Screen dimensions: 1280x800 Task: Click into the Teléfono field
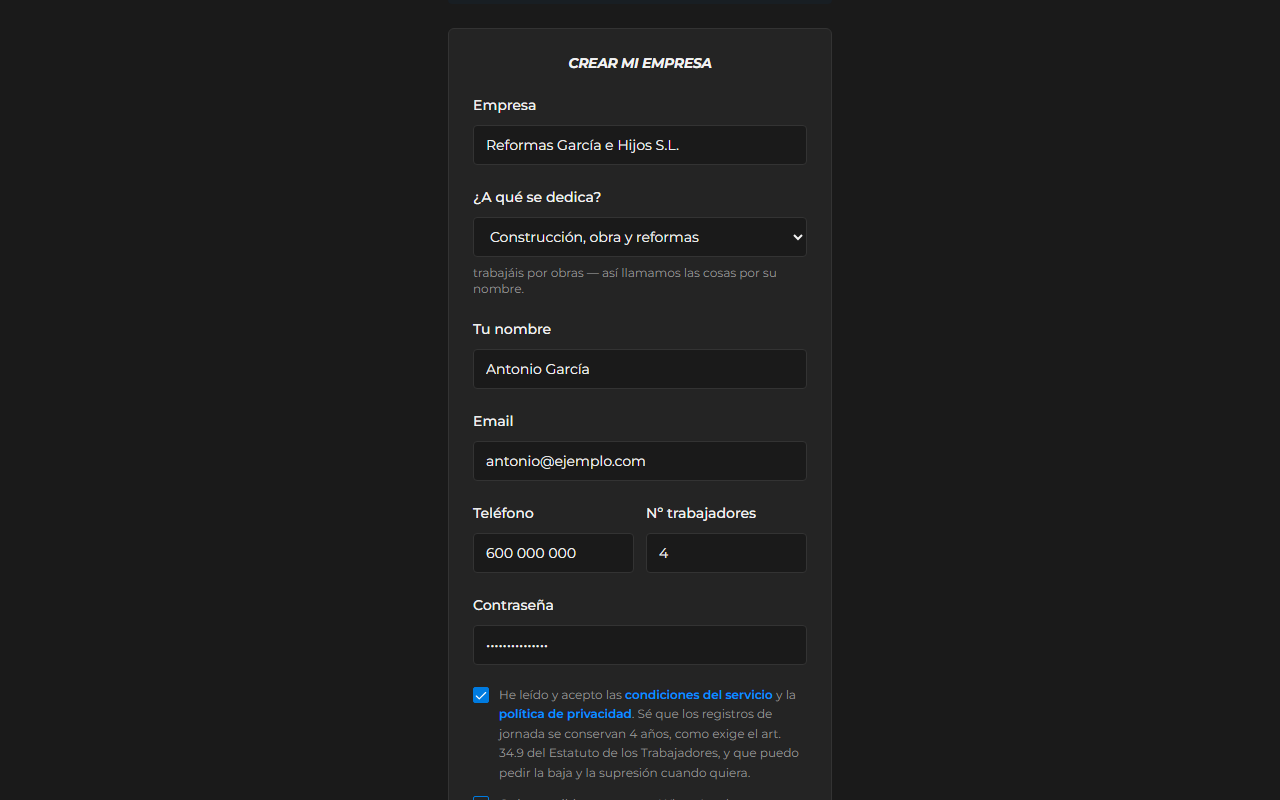tap(553, 553)
